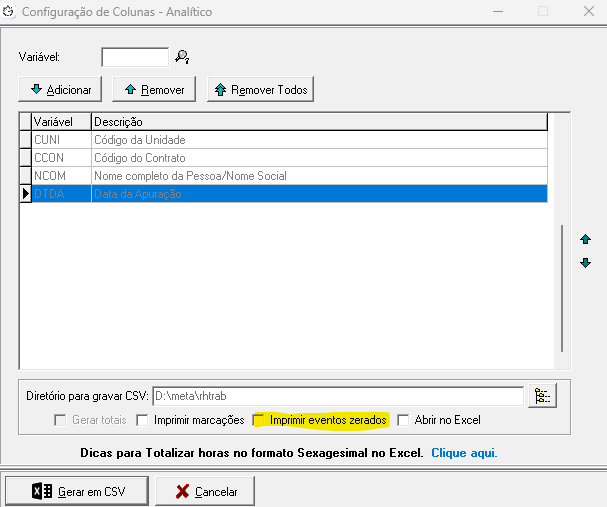Screen dimensions: 607x507
Task: Click the search icon beside Variável field
Action: (182, 57)
